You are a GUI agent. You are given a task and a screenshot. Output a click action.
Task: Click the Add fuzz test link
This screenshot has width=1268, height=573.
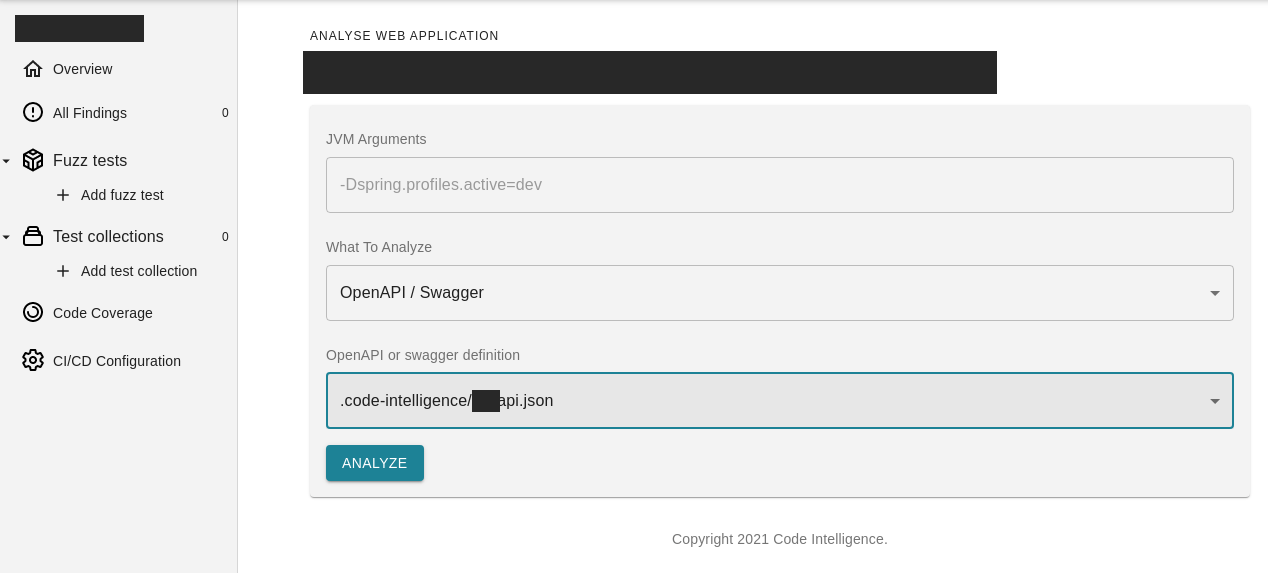coord(122,195)
